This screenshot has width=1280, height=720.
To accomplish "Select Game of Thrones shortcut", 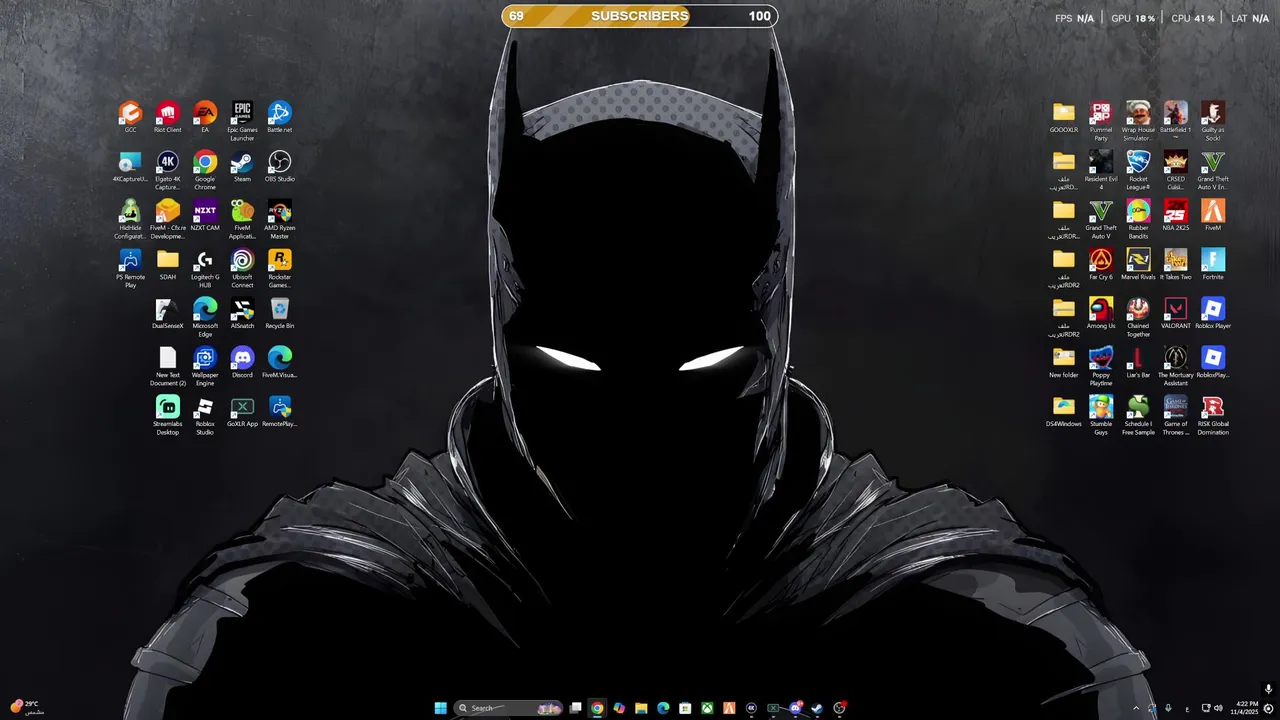I will pyautogui.click(x=1176, y=416).
